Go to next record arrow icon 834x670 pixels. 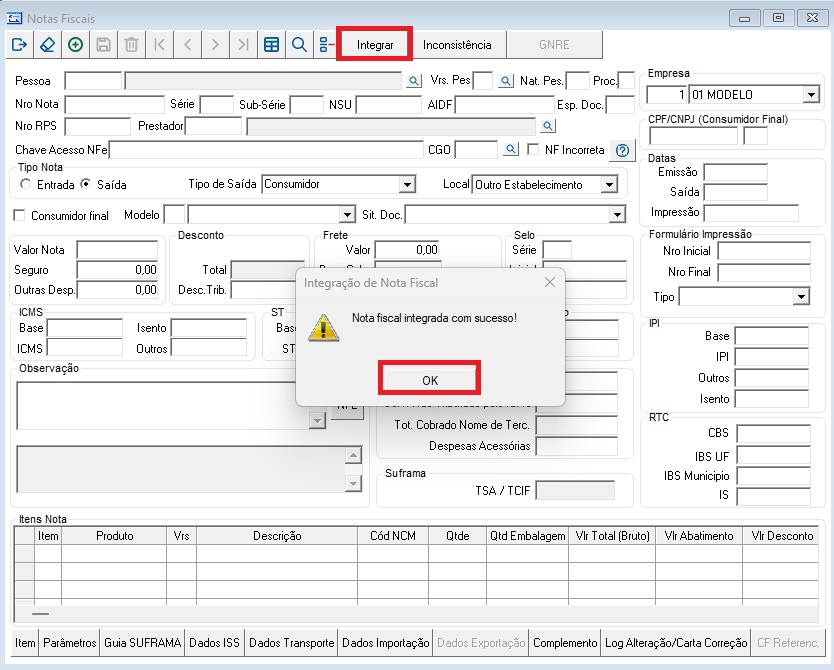[215, 45]
